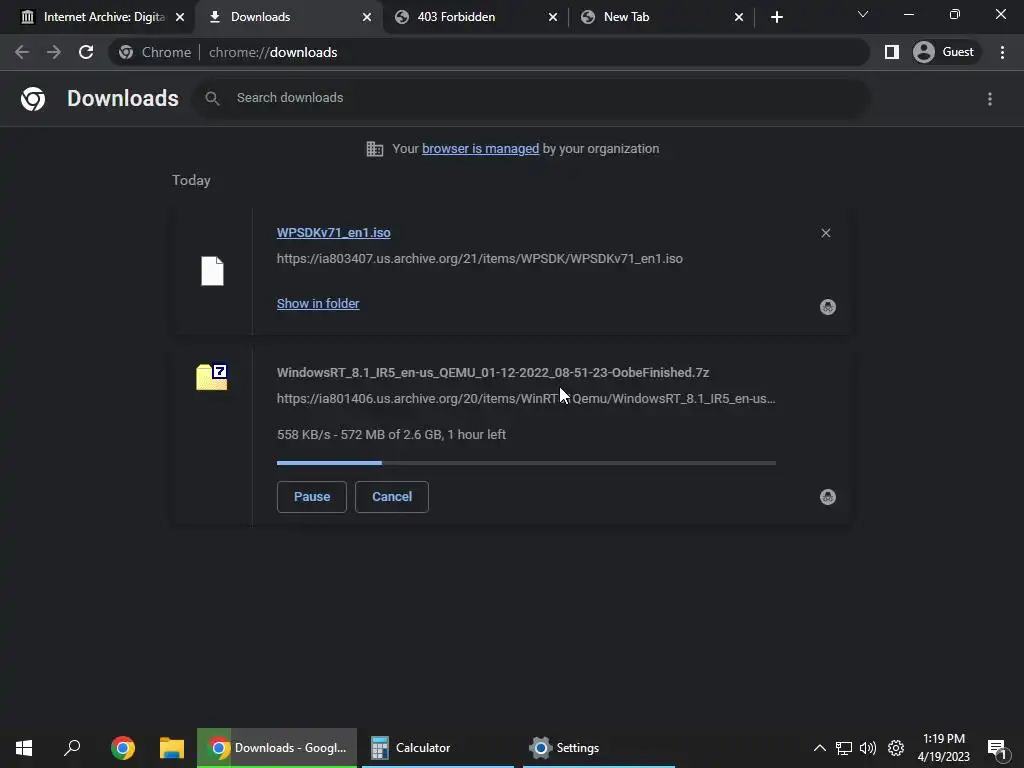Switch to Calculator in taskbar
Screen dimensions: 1024x768
click(x=438, y=748)
